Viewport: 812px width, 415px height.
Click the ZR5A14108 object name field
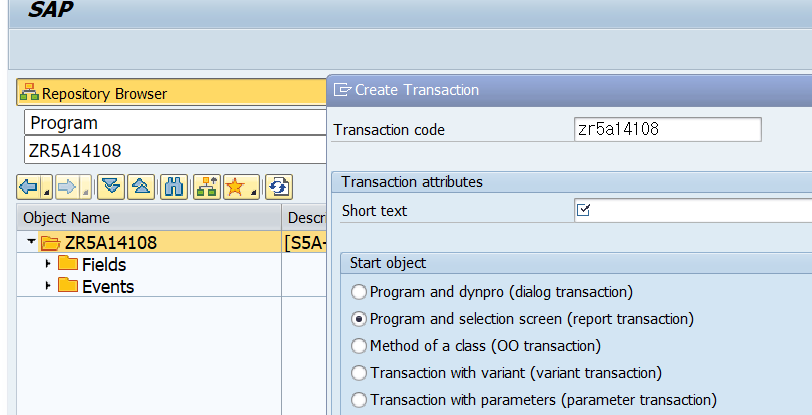point(175,150)
